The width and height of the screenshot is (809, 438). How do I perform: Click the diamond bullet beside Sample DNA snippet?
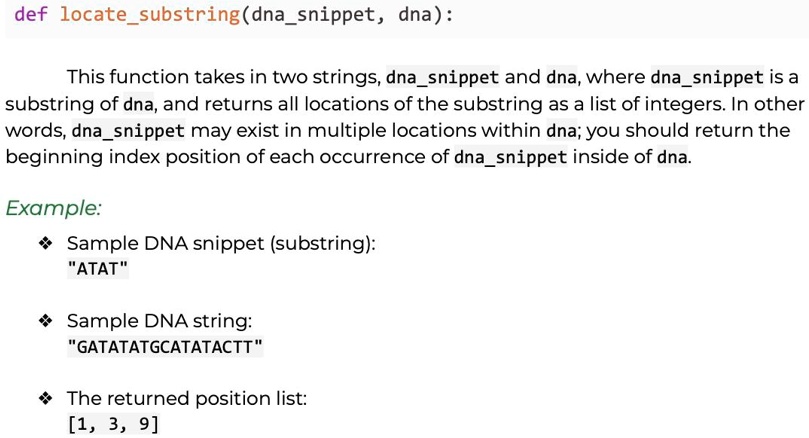click(45, 243)
